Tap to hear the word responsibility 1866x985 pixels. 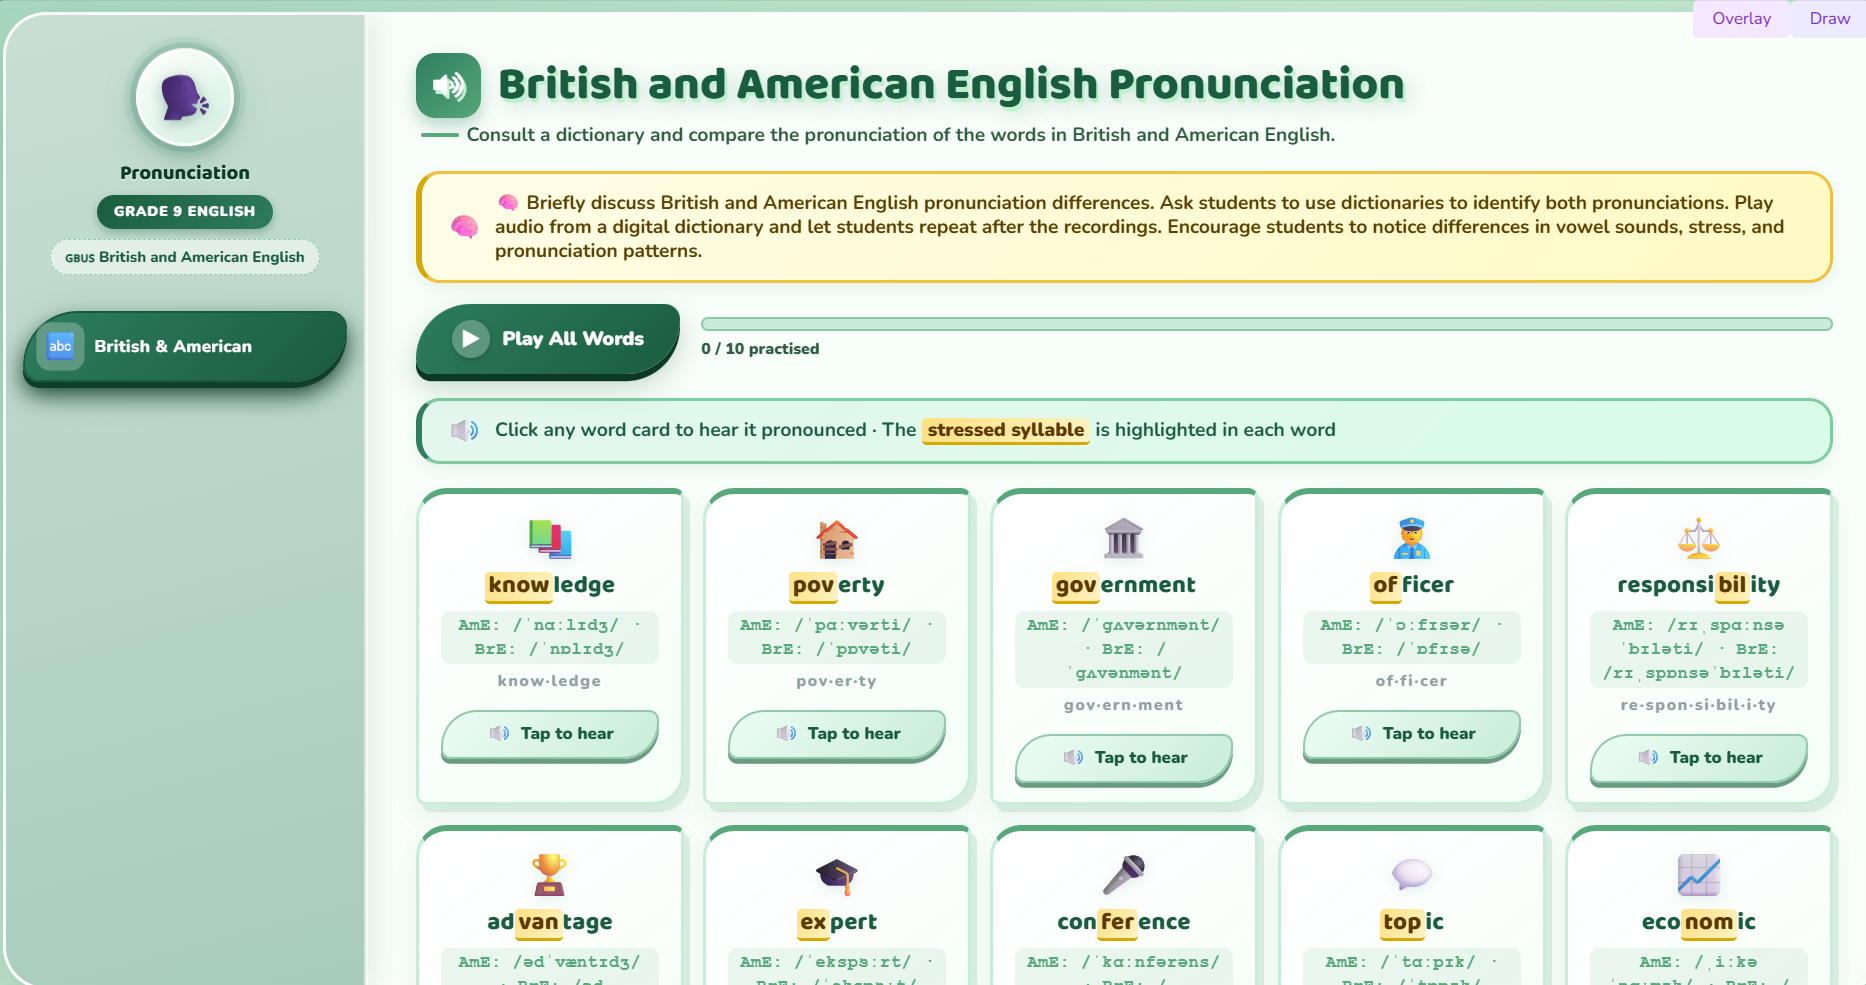[x=1699, y=758]
